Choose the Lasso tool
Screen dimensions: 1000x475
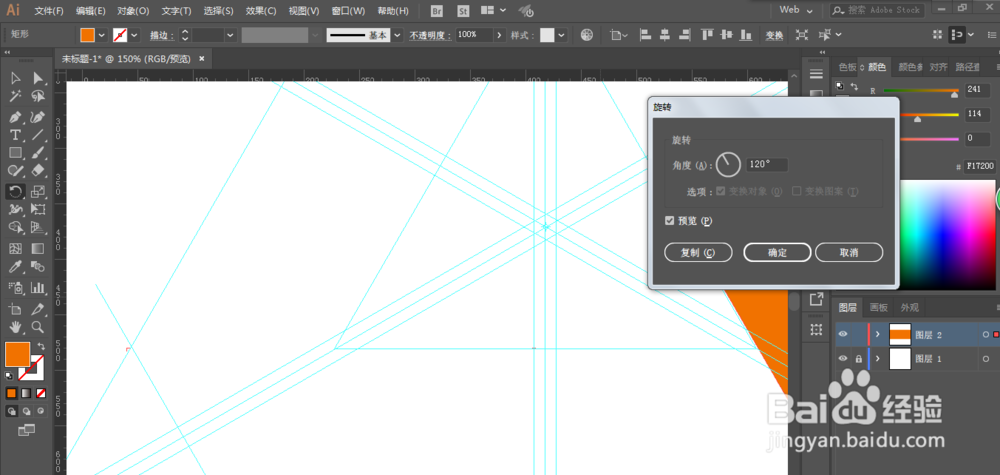(38, 96)
